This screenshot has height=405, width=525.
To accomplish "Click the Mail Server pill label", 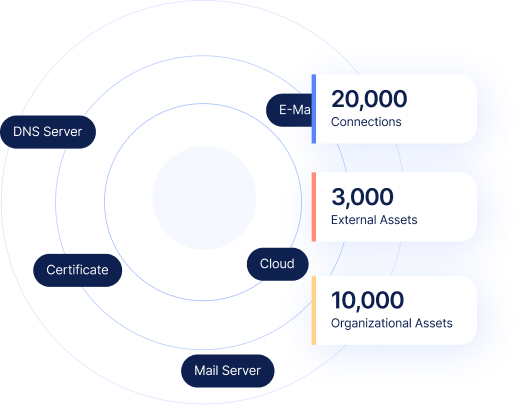I will tap(227, 371).
